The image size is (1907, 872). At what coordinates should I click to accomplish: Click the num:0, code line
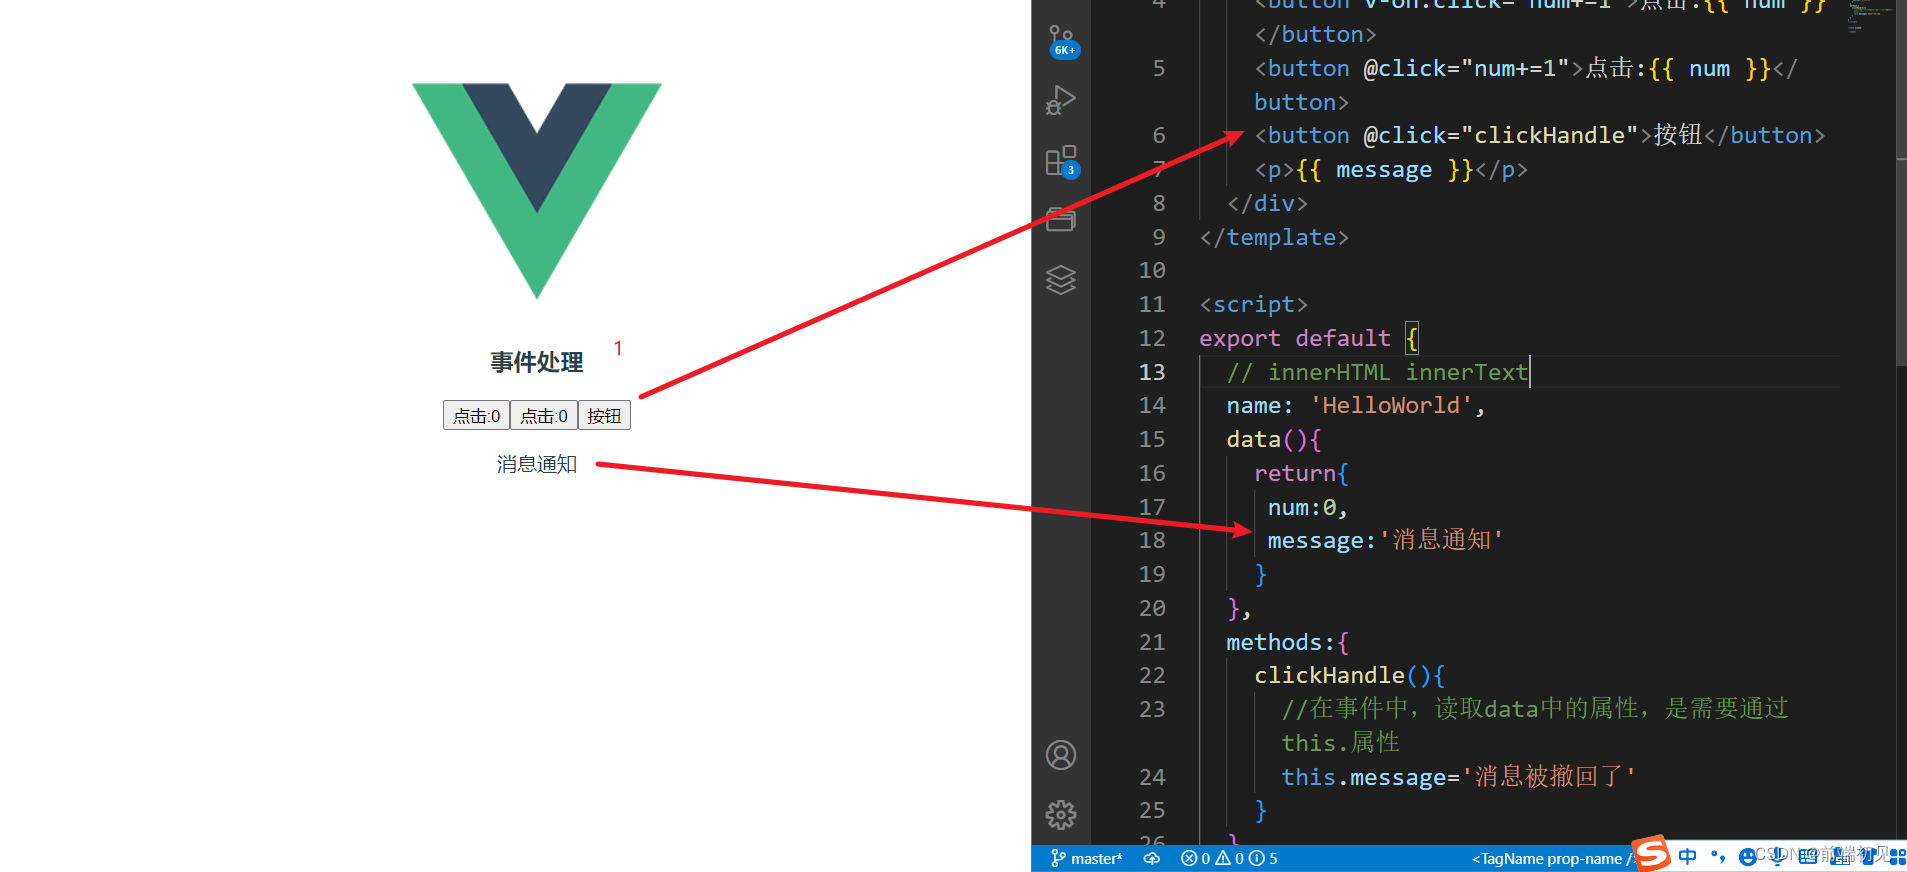click(x=1308, y=507)
